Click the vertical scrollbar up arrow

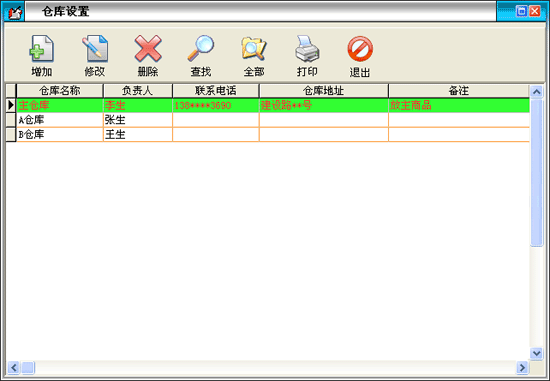coord(536,92)
